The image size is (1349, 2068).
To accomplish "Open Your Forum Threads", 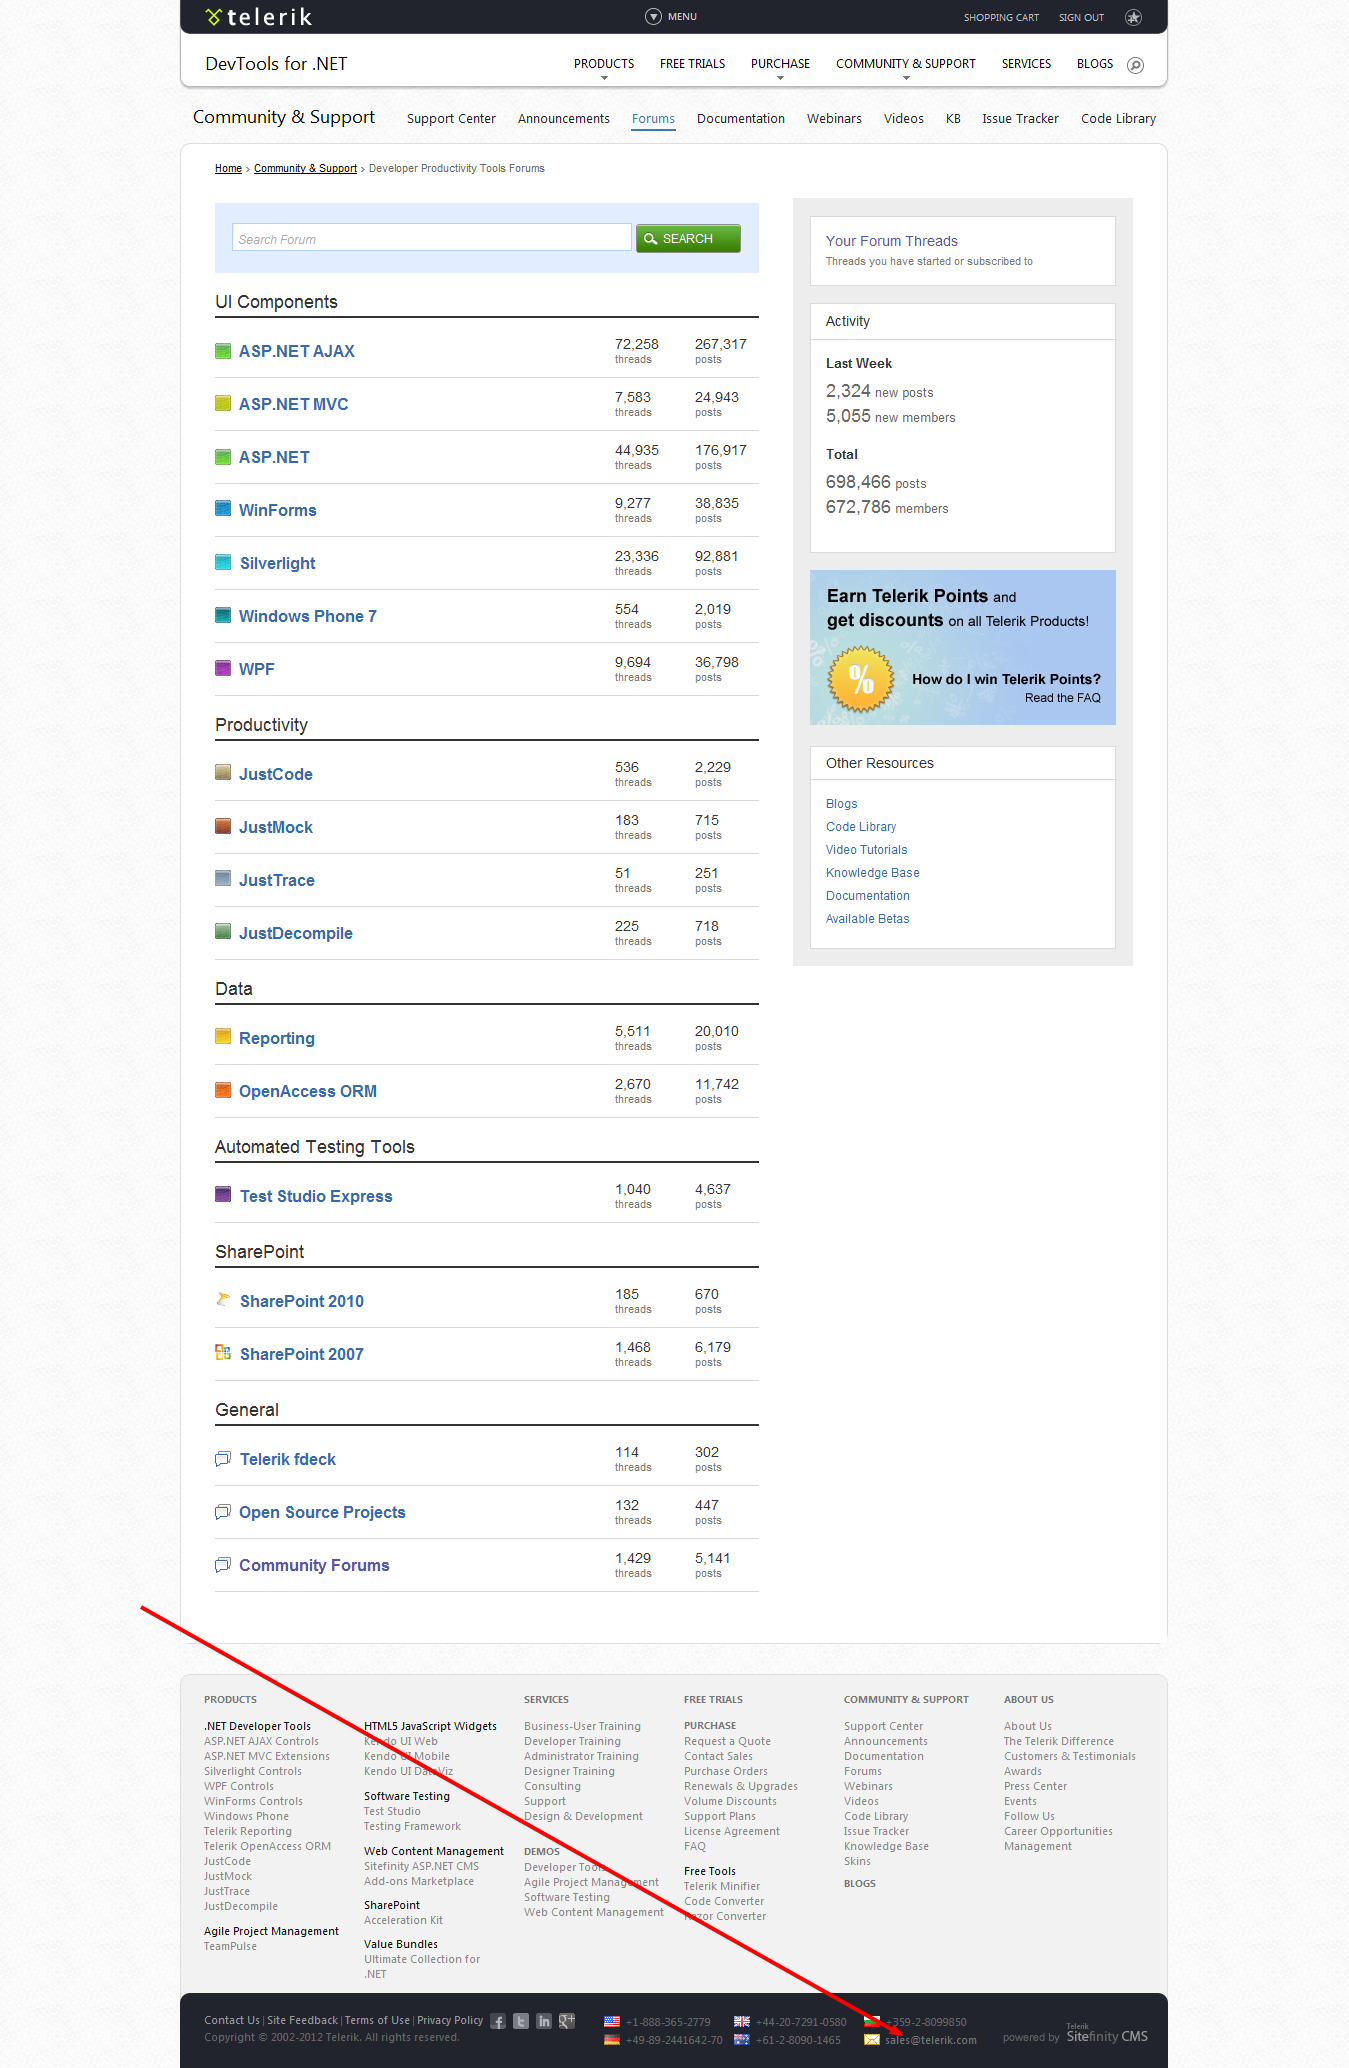I will coord(892,241).
